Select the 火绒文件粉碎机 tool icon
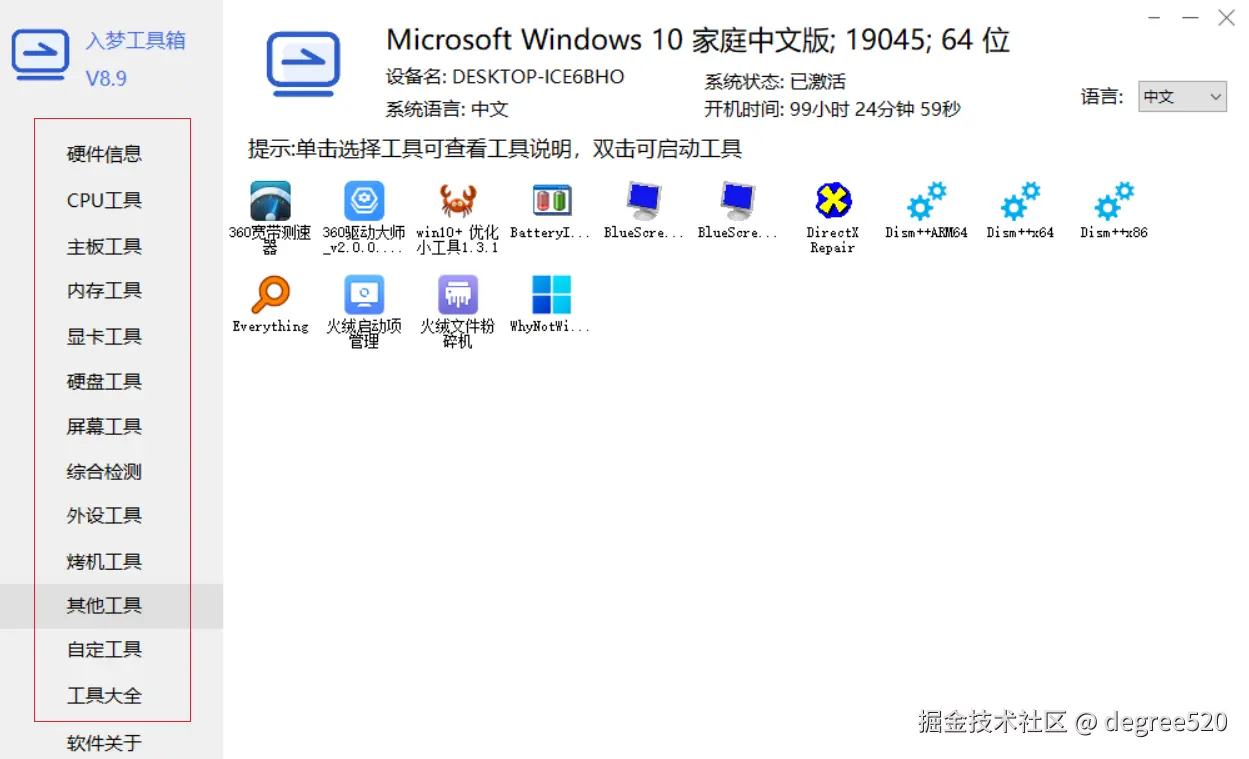This screenshot has width=1249, height=759. point(458,295)
